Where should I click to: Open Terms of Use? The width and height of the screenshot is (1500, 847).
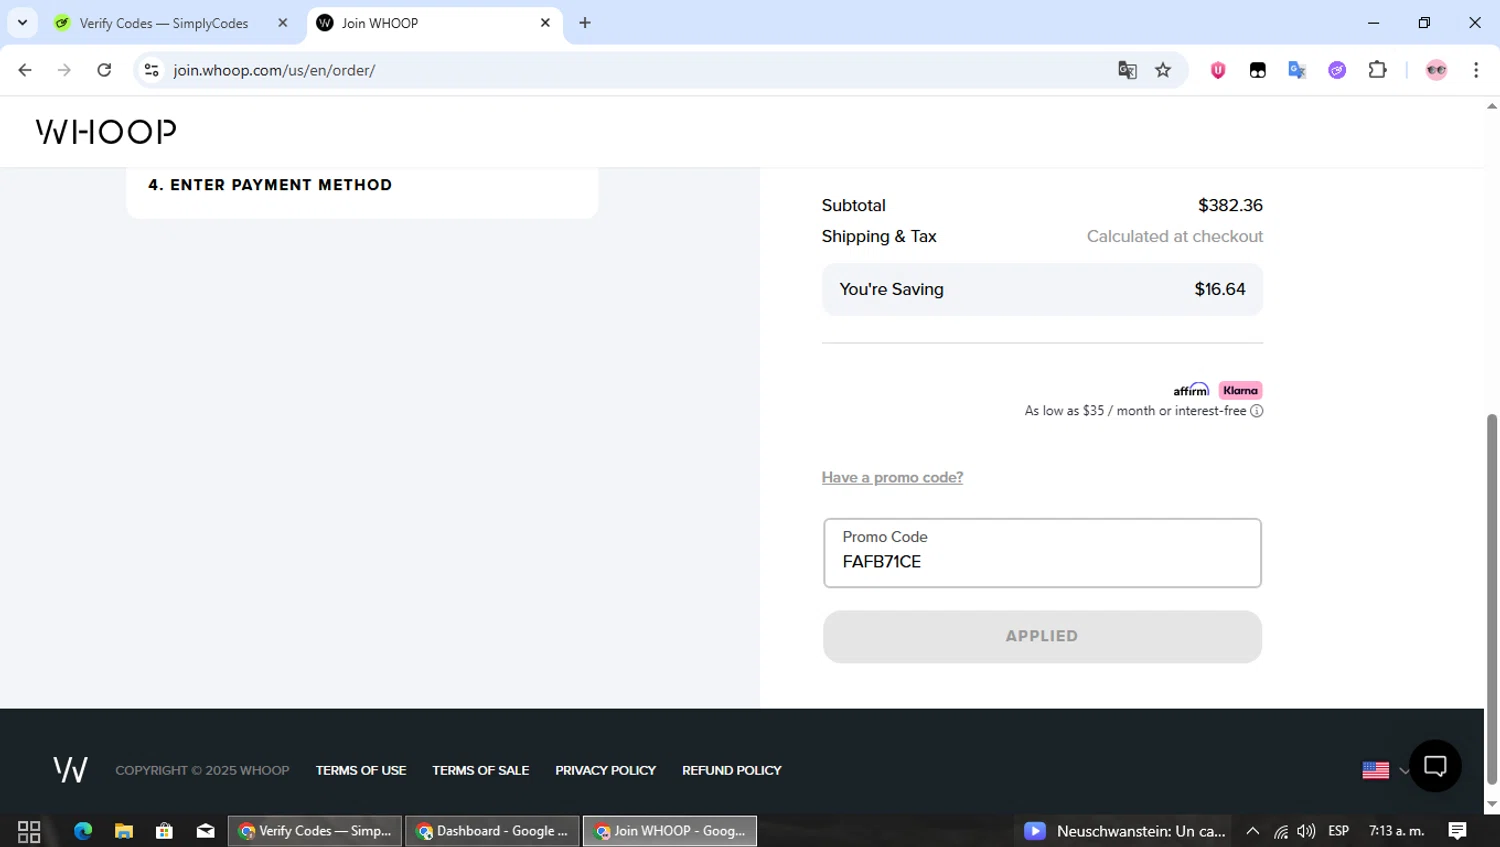click(x=361, y=770)
